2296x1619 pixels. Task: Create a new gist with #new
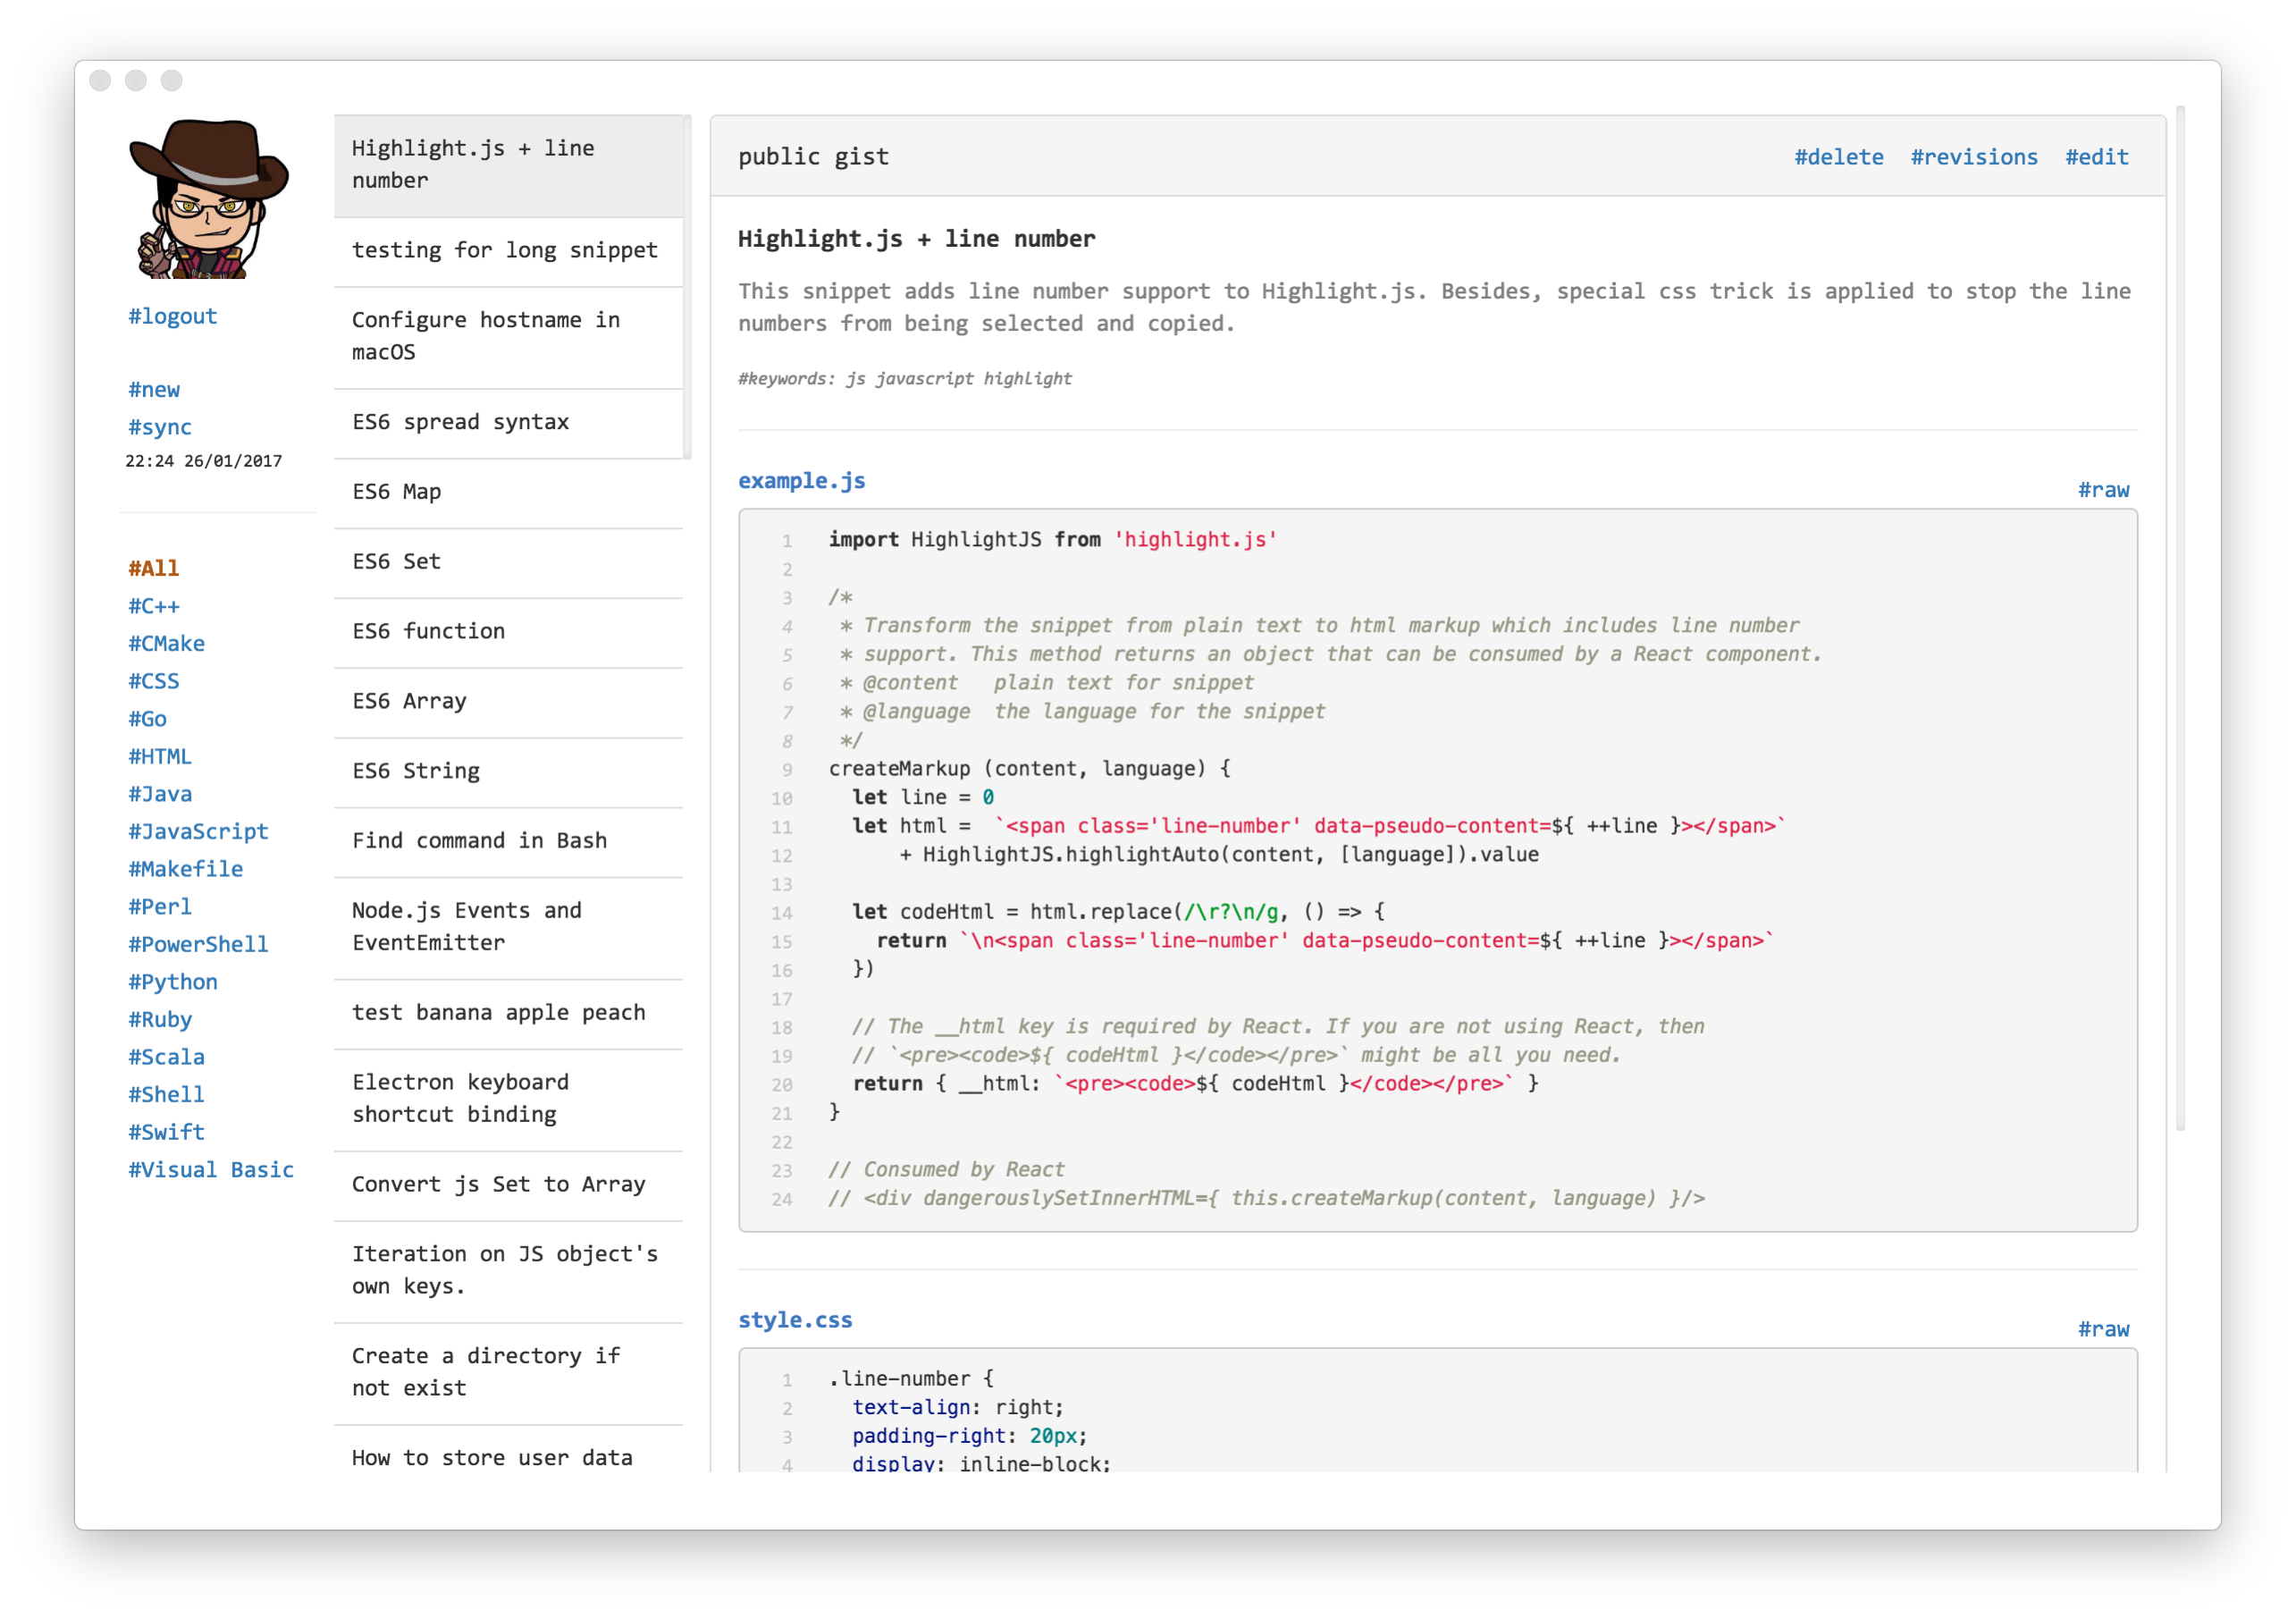pos(154,389)
